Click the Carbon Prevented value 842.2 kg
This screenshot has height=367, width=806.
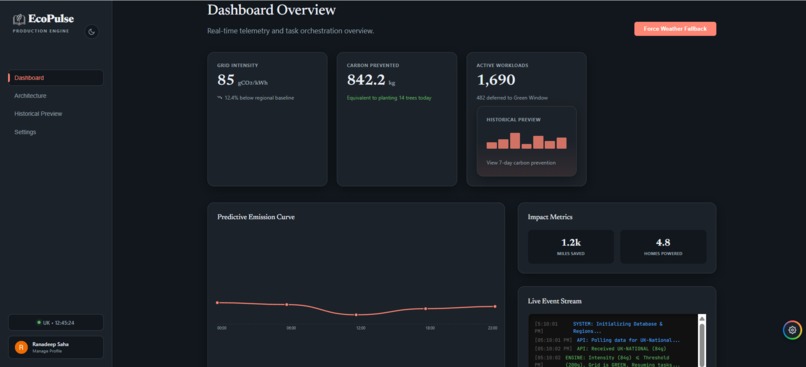371,80
